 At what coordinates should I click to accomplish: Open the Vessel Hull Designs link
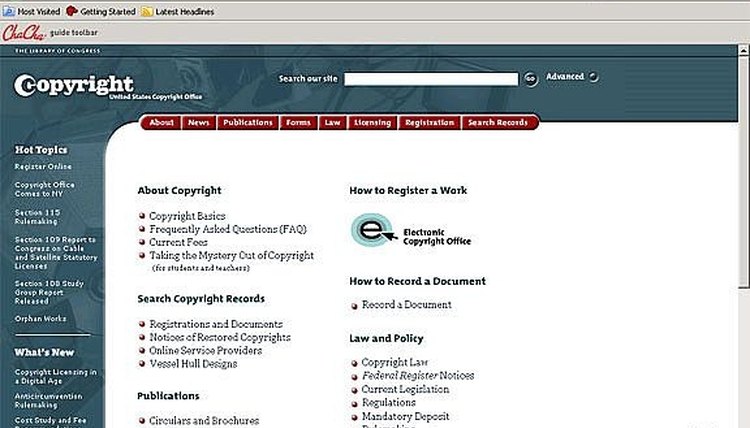tap(193, 363)
